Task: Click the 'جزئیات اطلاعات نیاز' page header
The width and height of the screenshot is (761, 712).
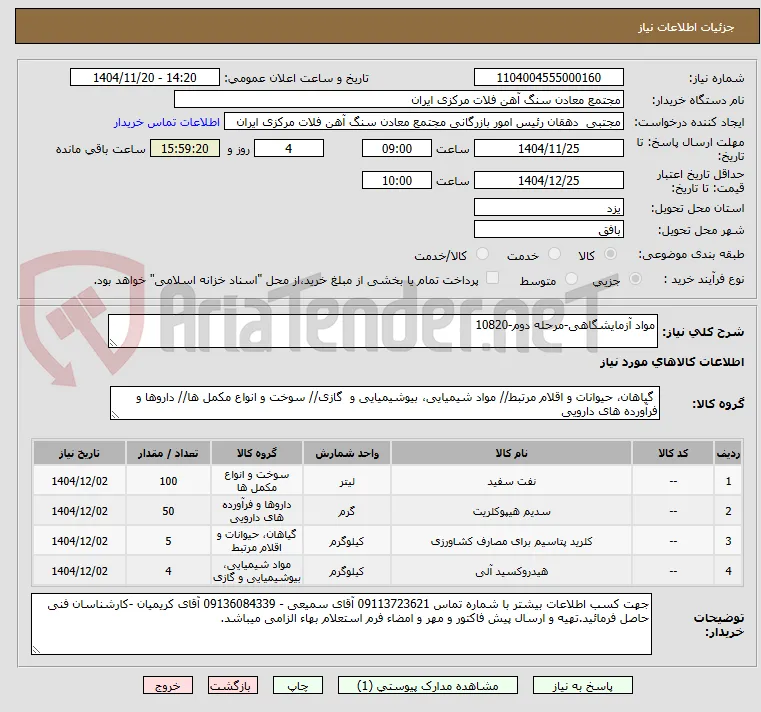Action: point(686,27)
